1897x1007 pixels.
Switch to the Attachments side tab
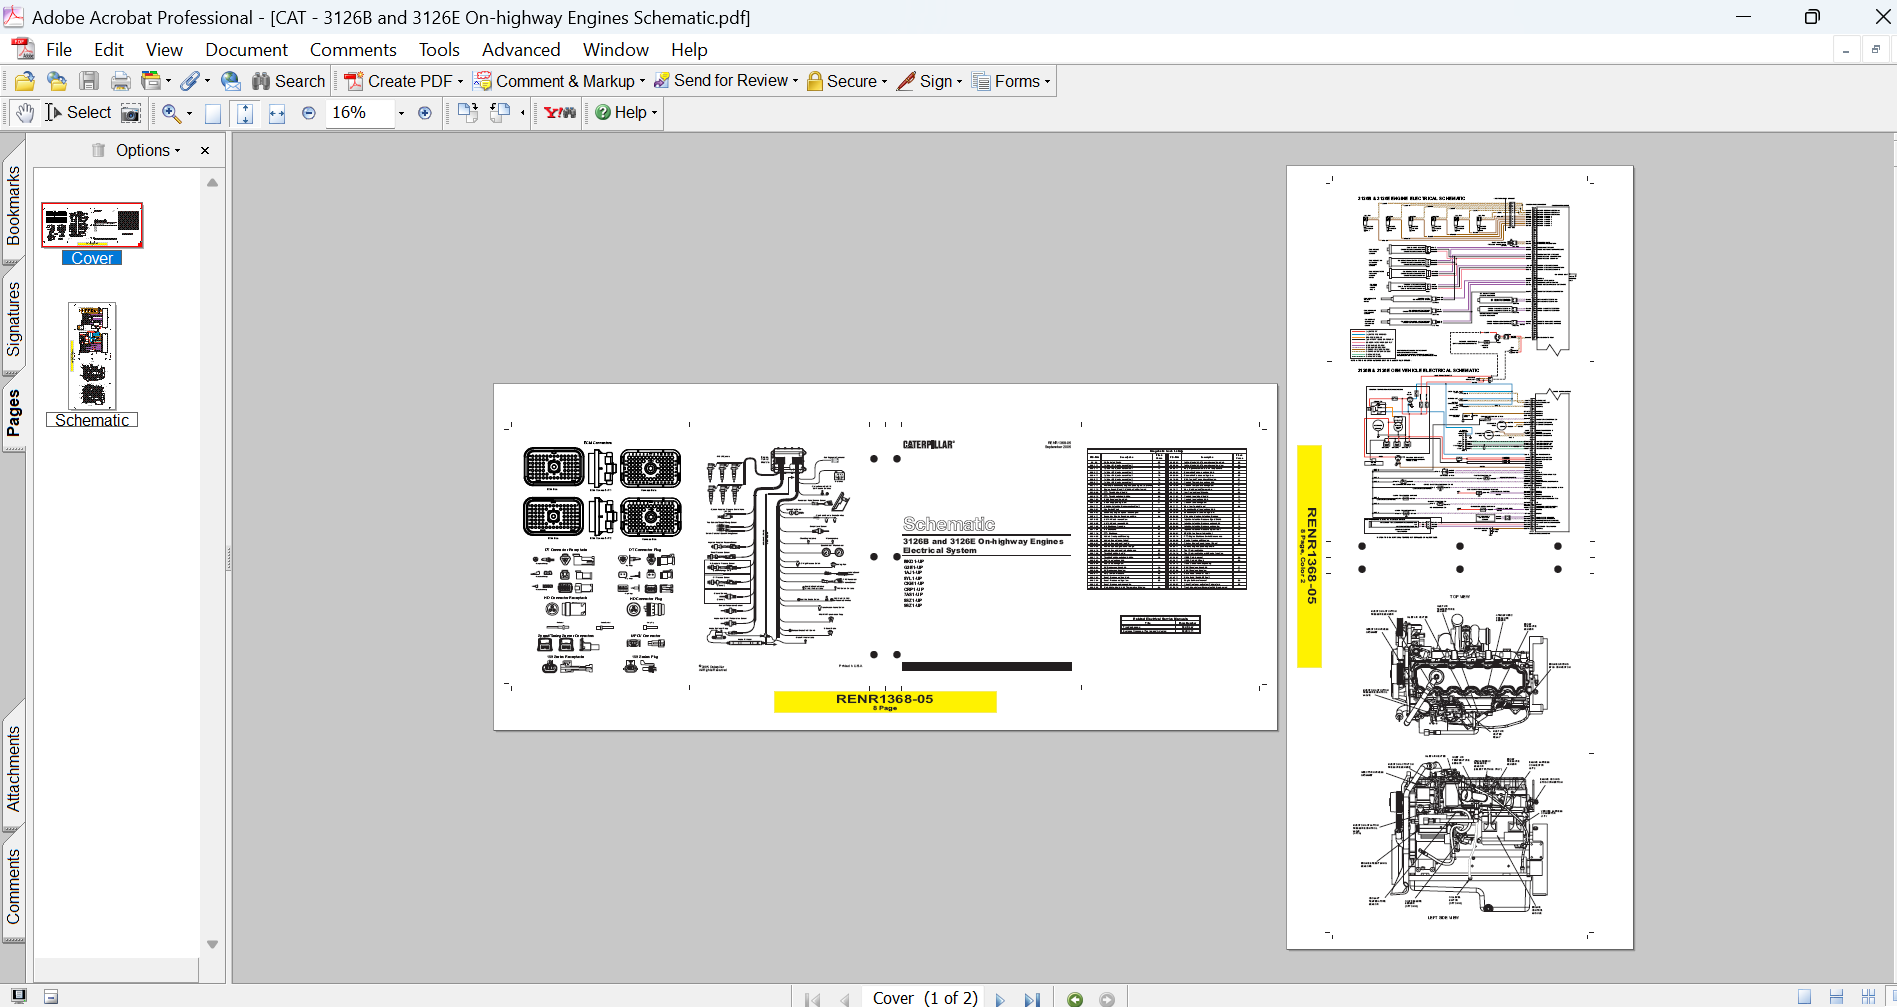tap(13, 768)
